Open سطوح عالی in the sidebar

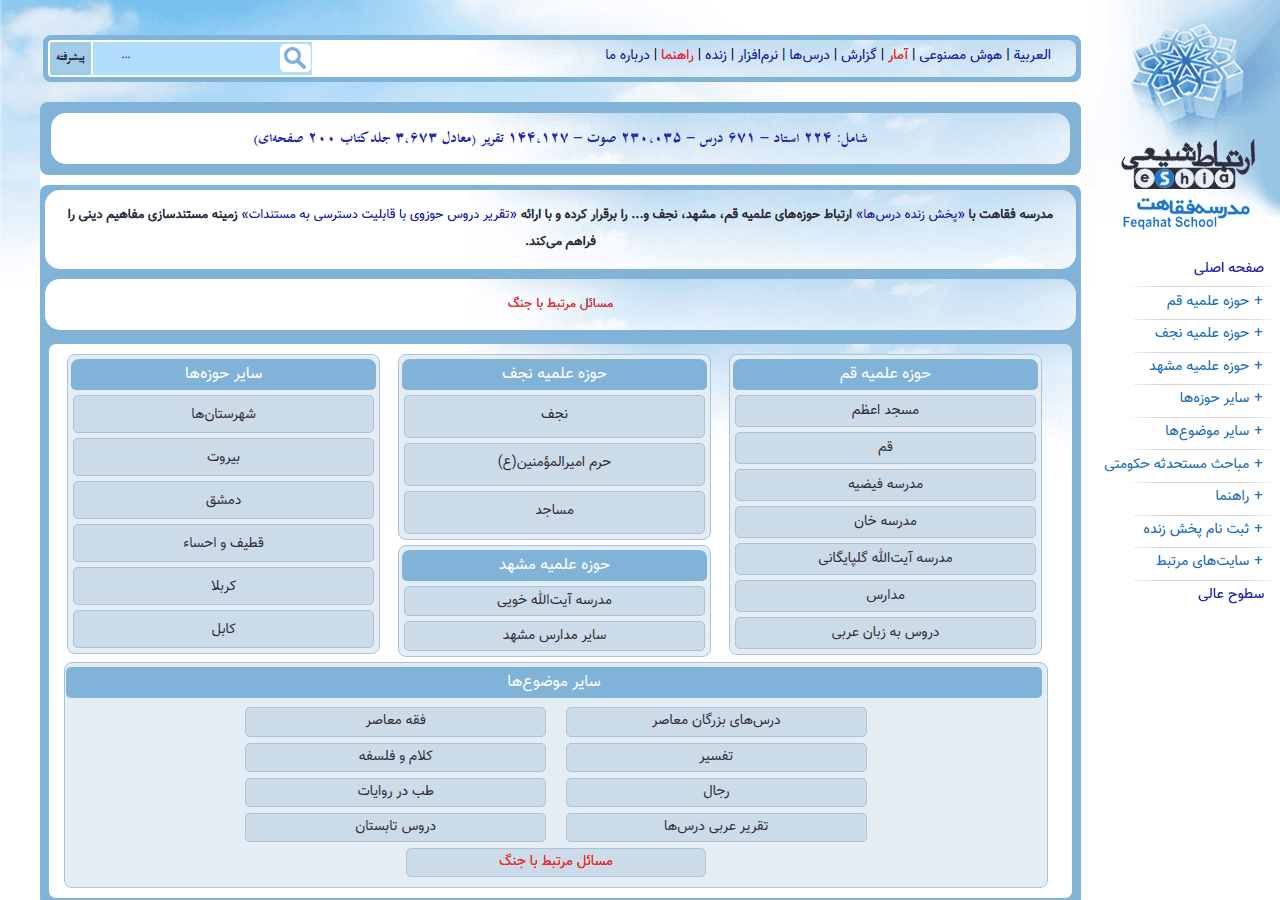point(1231,595)
